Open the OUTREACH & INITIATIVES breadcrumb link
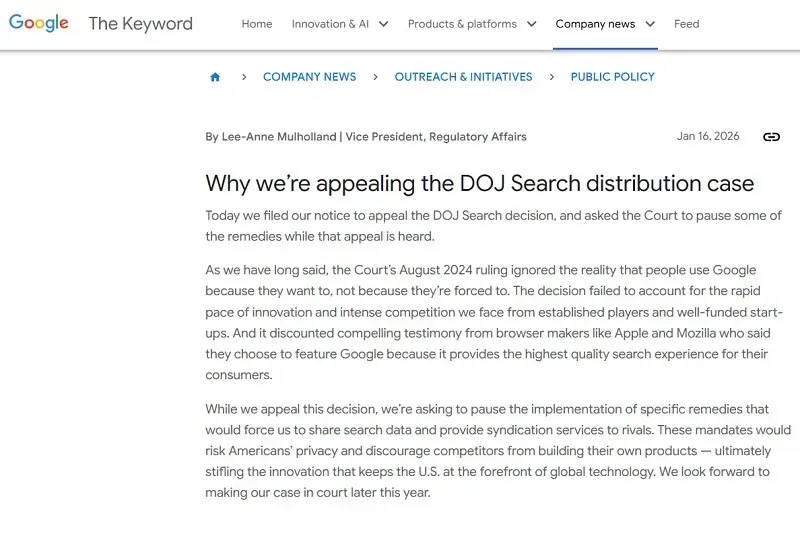The height and width of the screenshot is (560, 800). (463, 77)
